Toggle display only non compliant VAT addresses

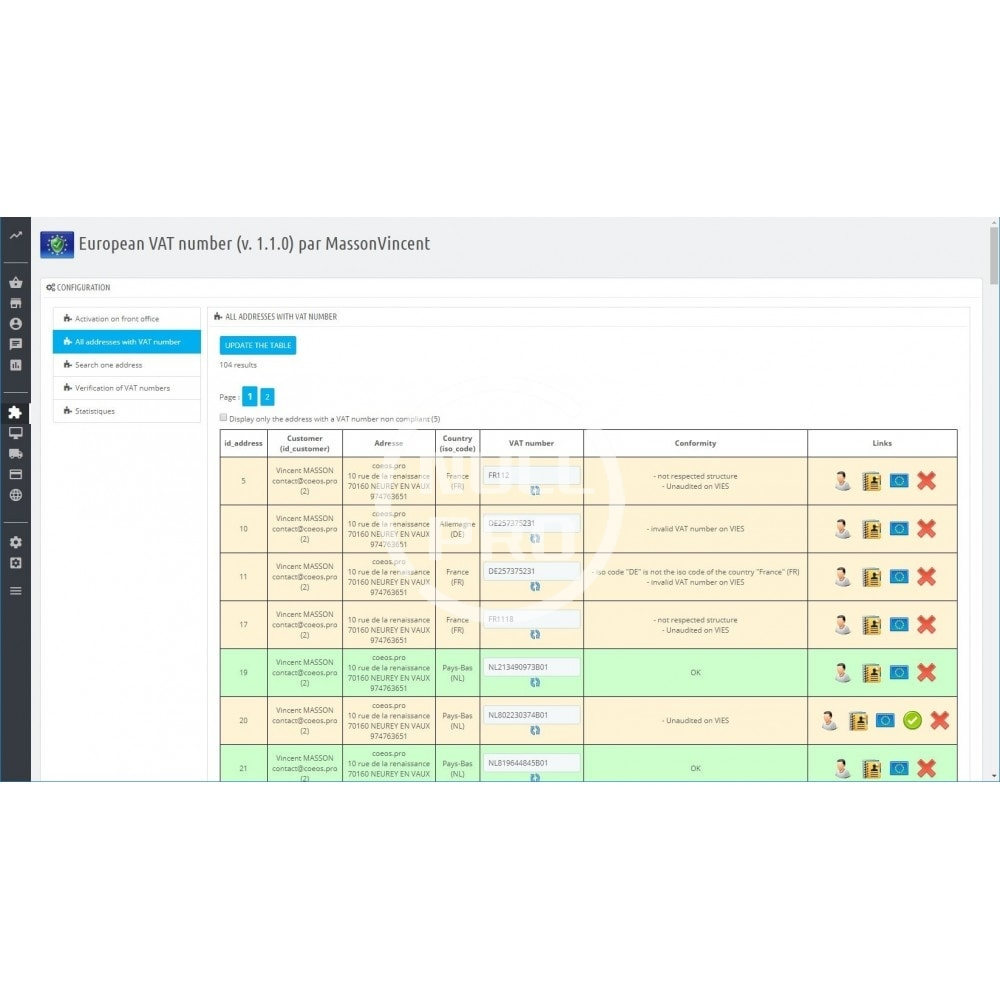point(223,418)
